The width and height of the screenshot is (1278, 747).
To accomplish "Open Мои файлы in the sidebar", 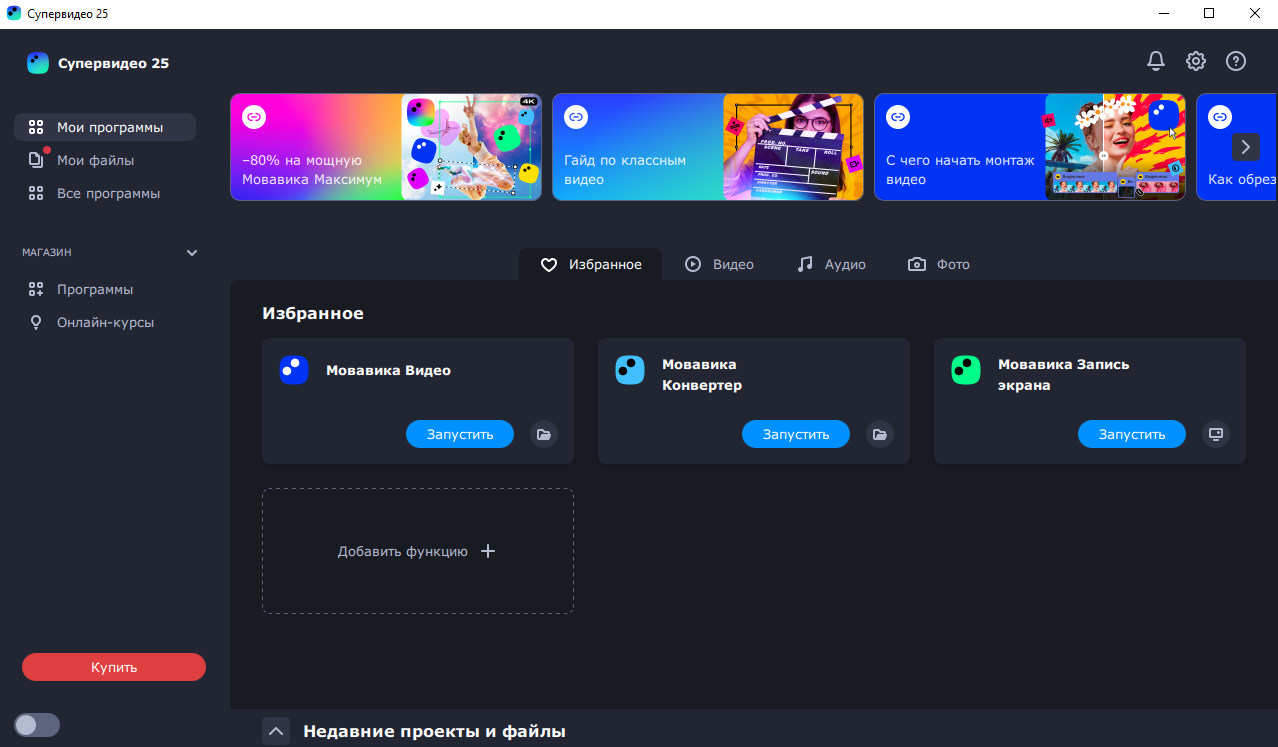I will [95, 160].
